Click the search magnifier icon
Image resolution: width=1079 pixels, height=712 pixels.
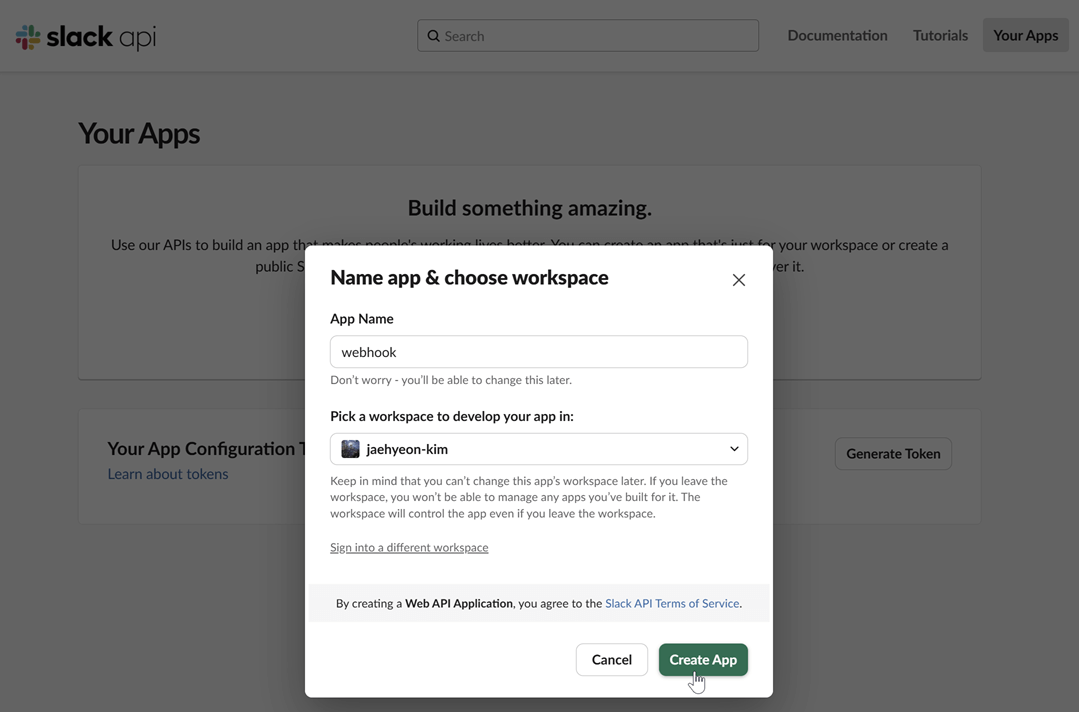tap(434, 35)
